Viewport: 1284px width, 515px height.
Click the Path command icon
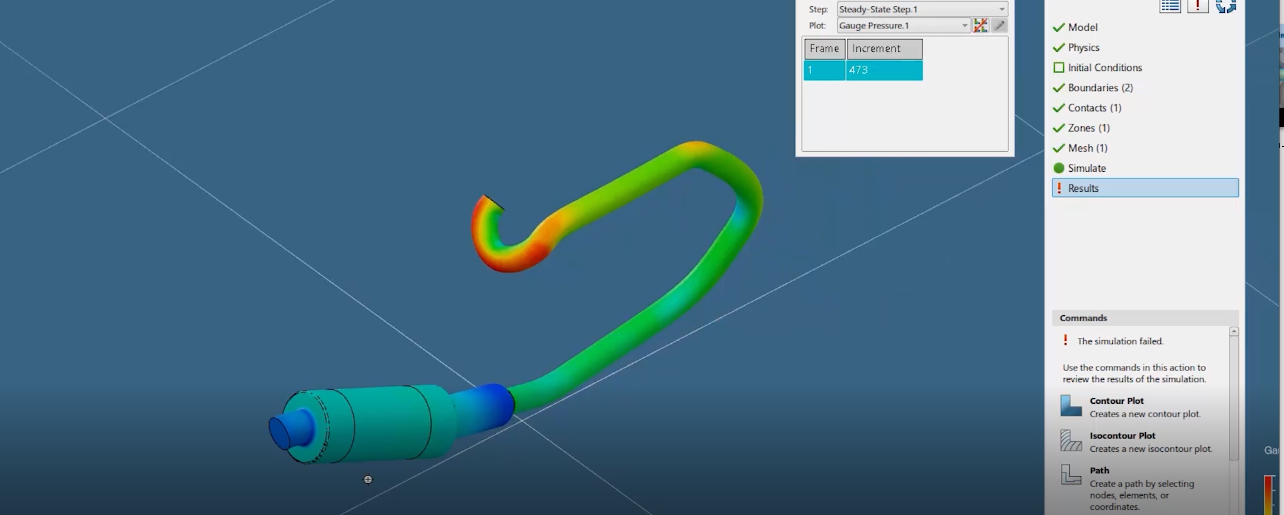coord(1071,474)
